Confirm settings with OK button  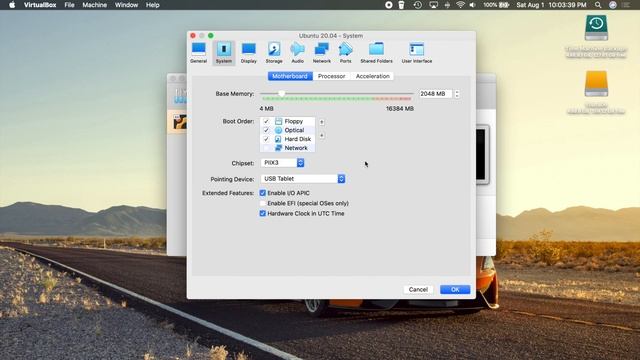point(455,289)
